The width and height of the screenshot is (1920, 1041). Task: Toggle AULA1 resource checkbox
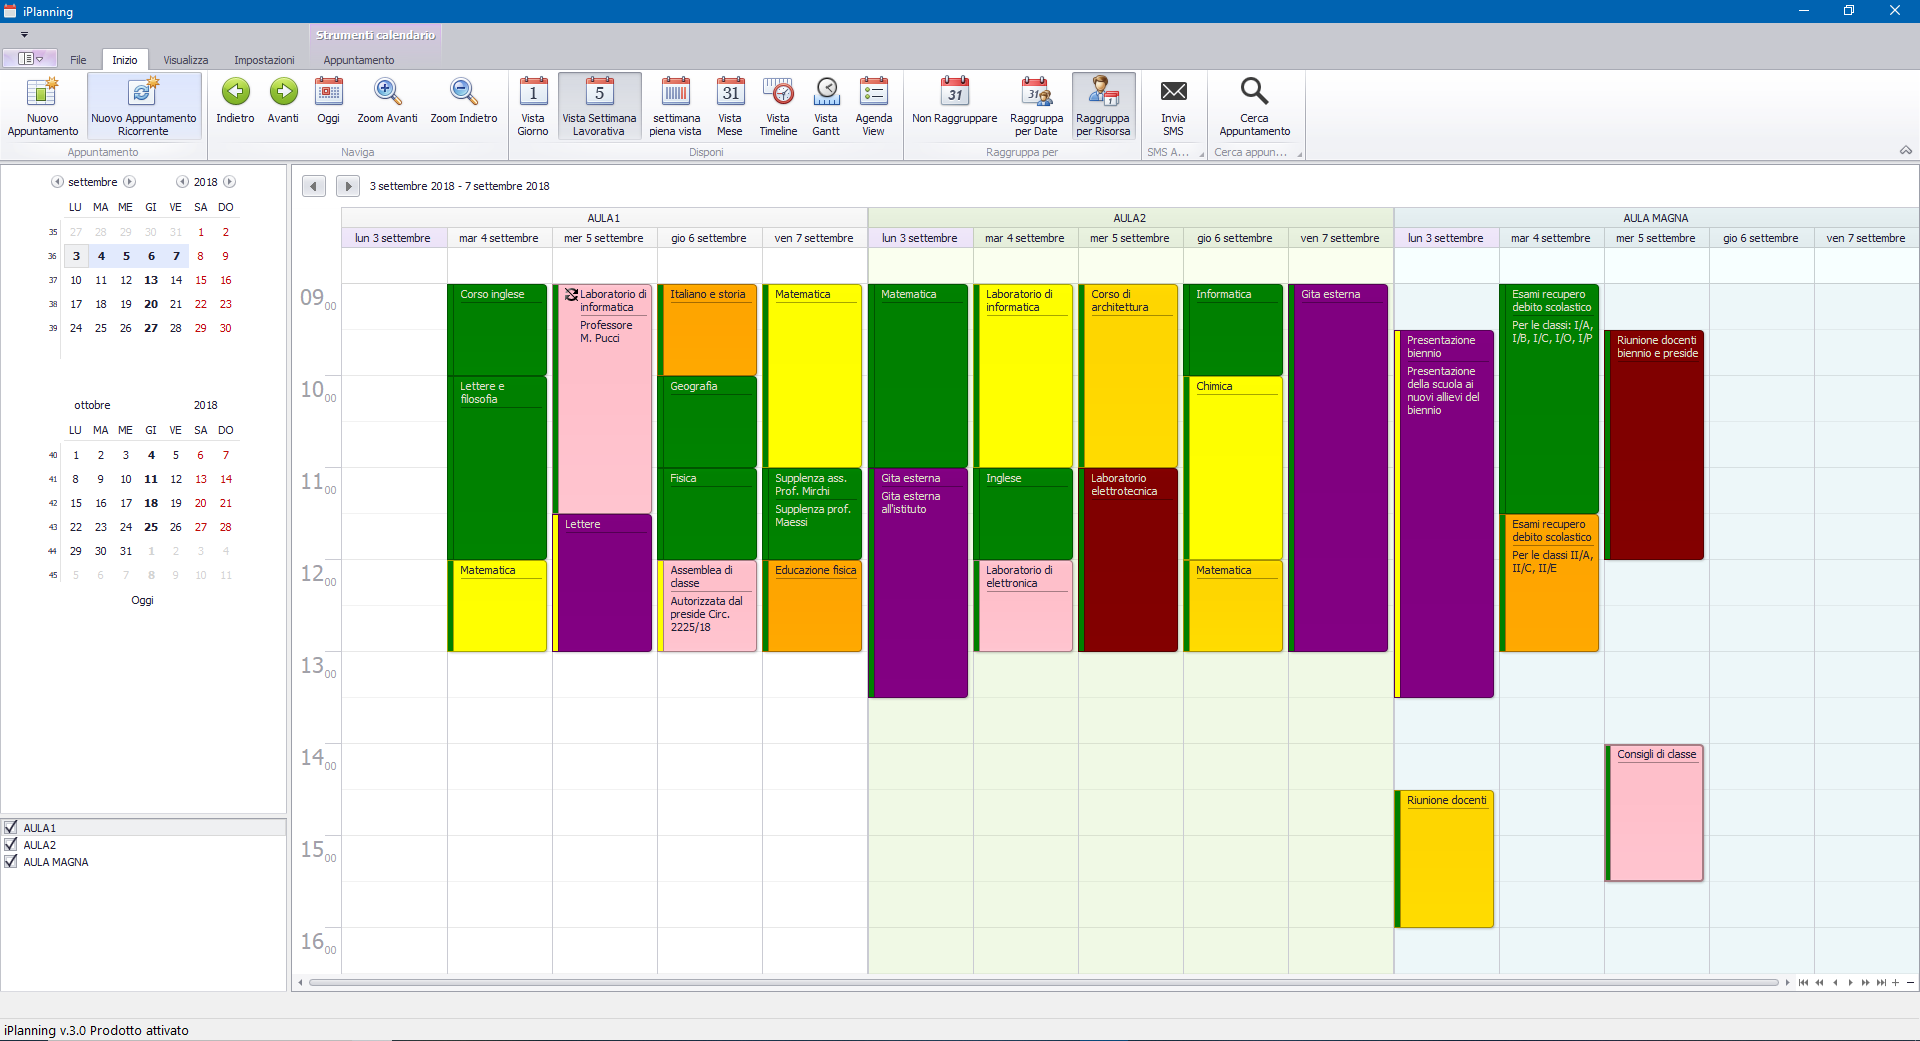pos(11,827)
